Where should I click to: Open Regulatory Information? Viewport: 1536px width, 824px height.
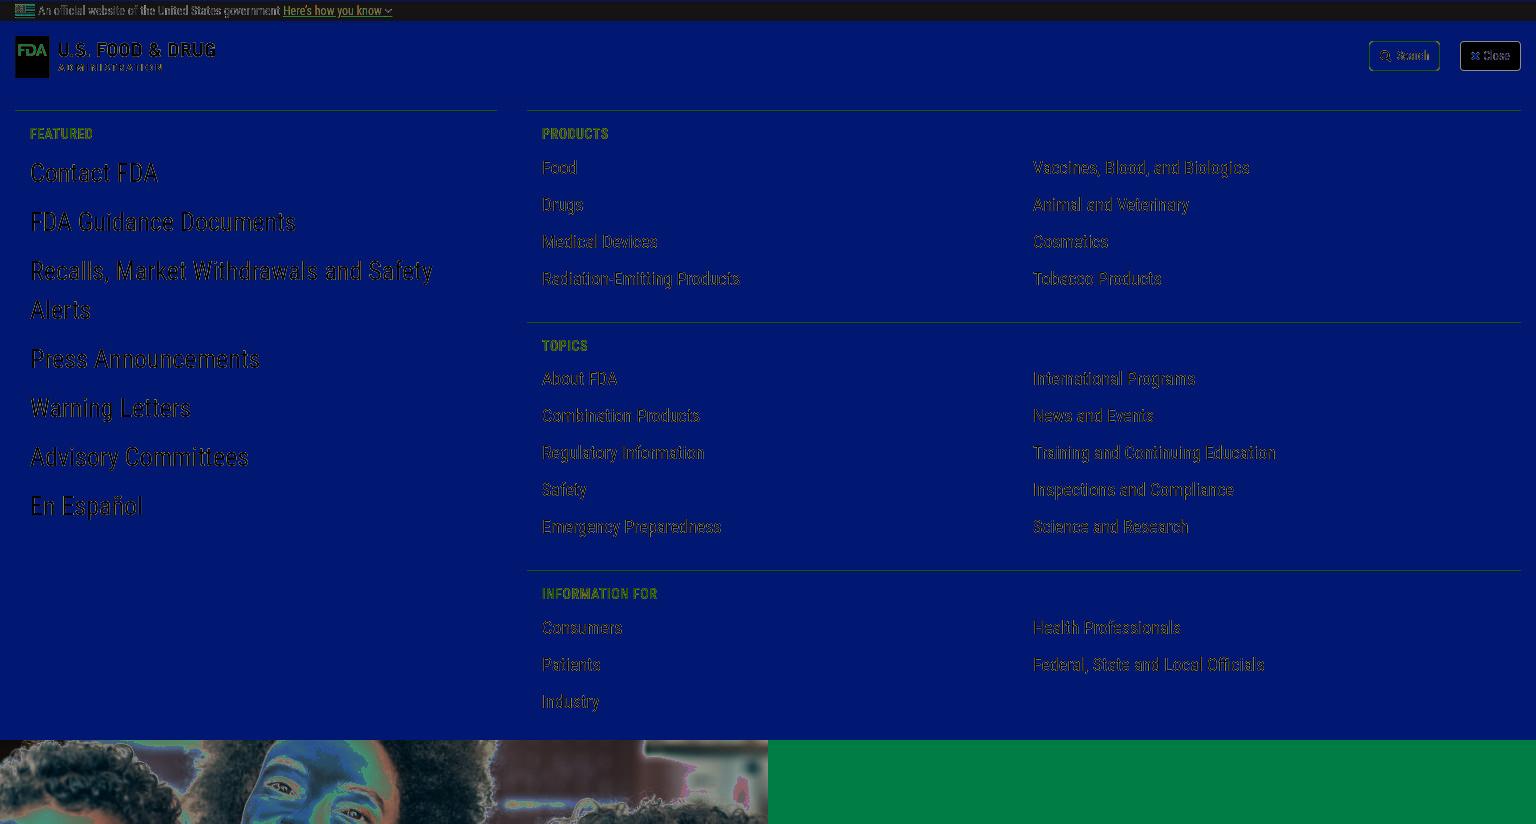coord(623,453)
